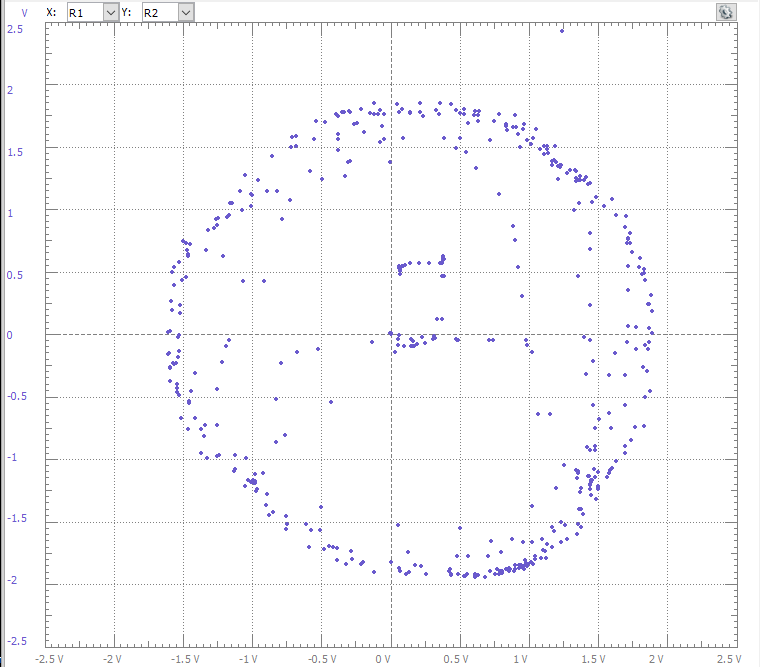Click the -2 V X-axis label

tap(112, 659)
